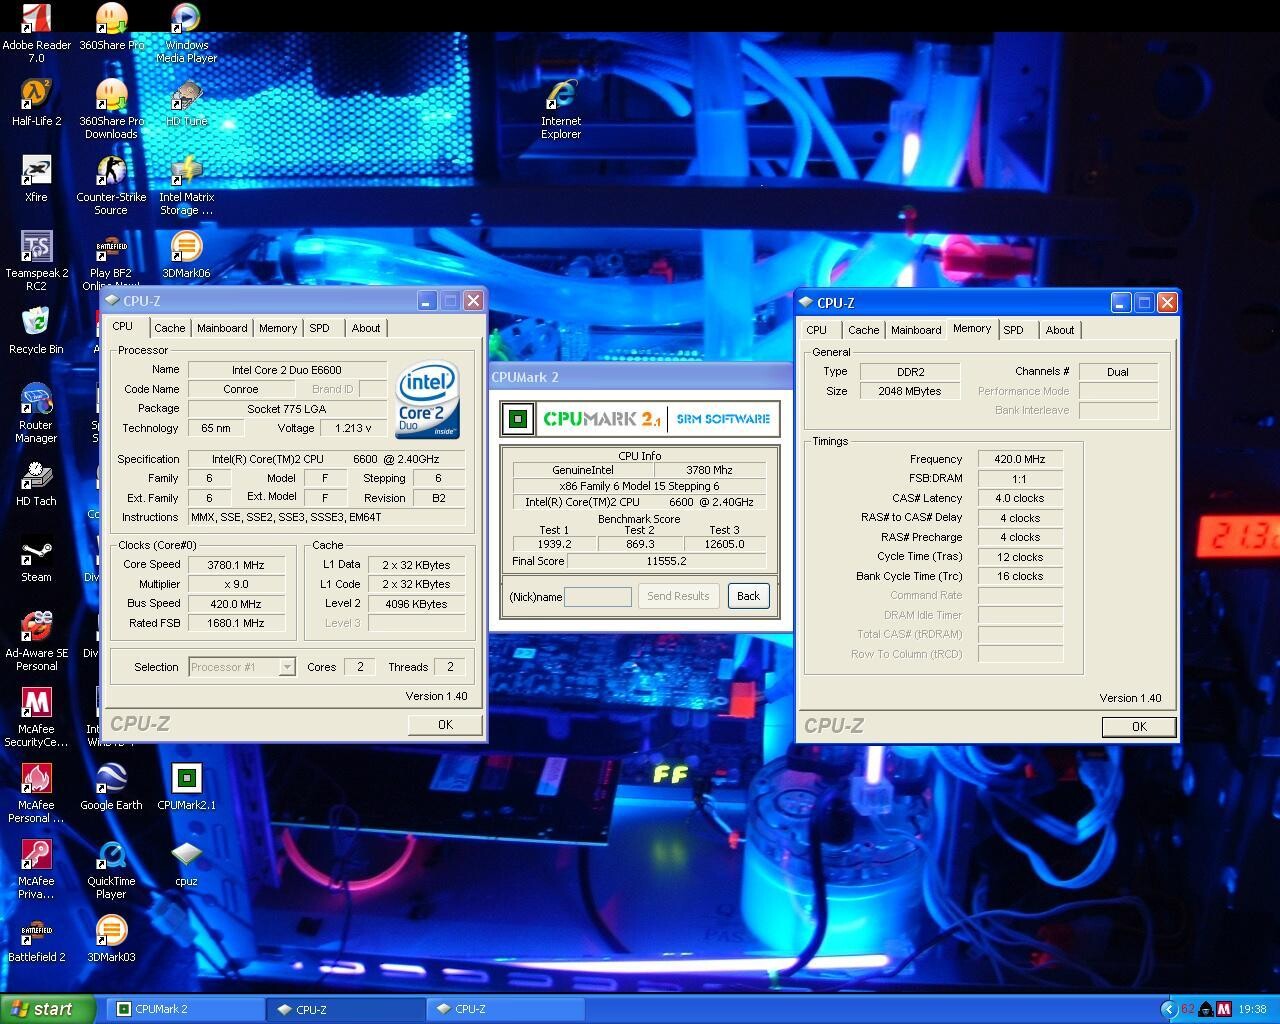Screen dimensions: 1280x1024
Task: Click OK in the CPU-Z CPU window
Action: [445, 725]
